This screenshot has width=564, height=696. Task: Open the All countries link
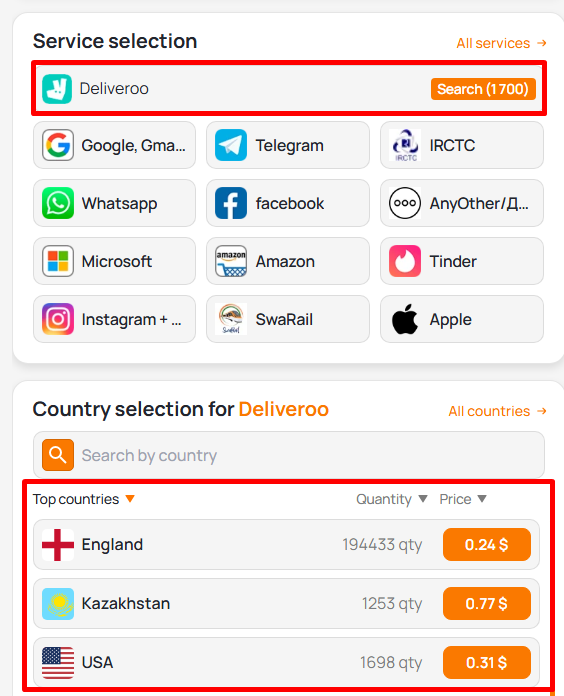coord(497,411)
